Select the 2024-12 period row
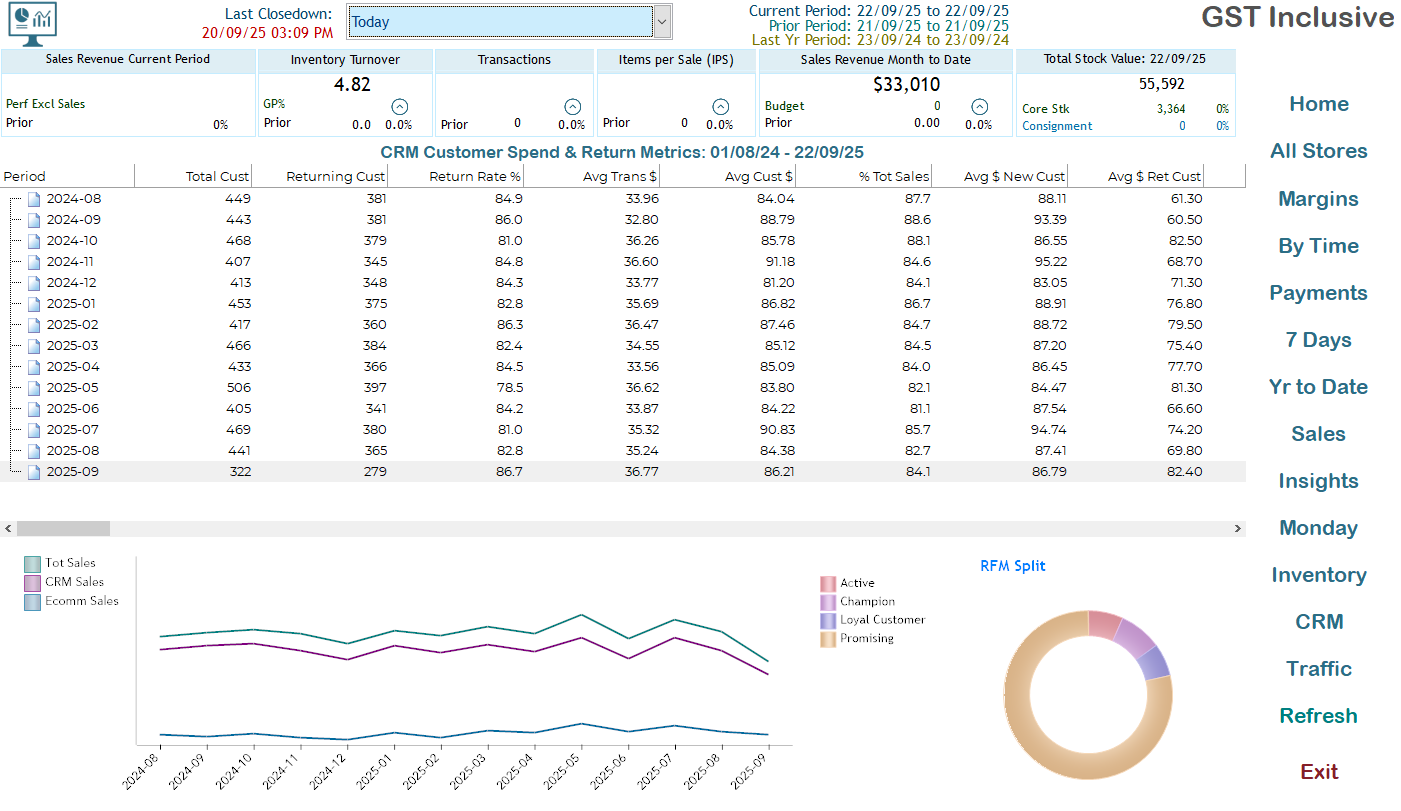Image resolution: width=1401 pixels, height=811 pixels. tap(74, 283)
